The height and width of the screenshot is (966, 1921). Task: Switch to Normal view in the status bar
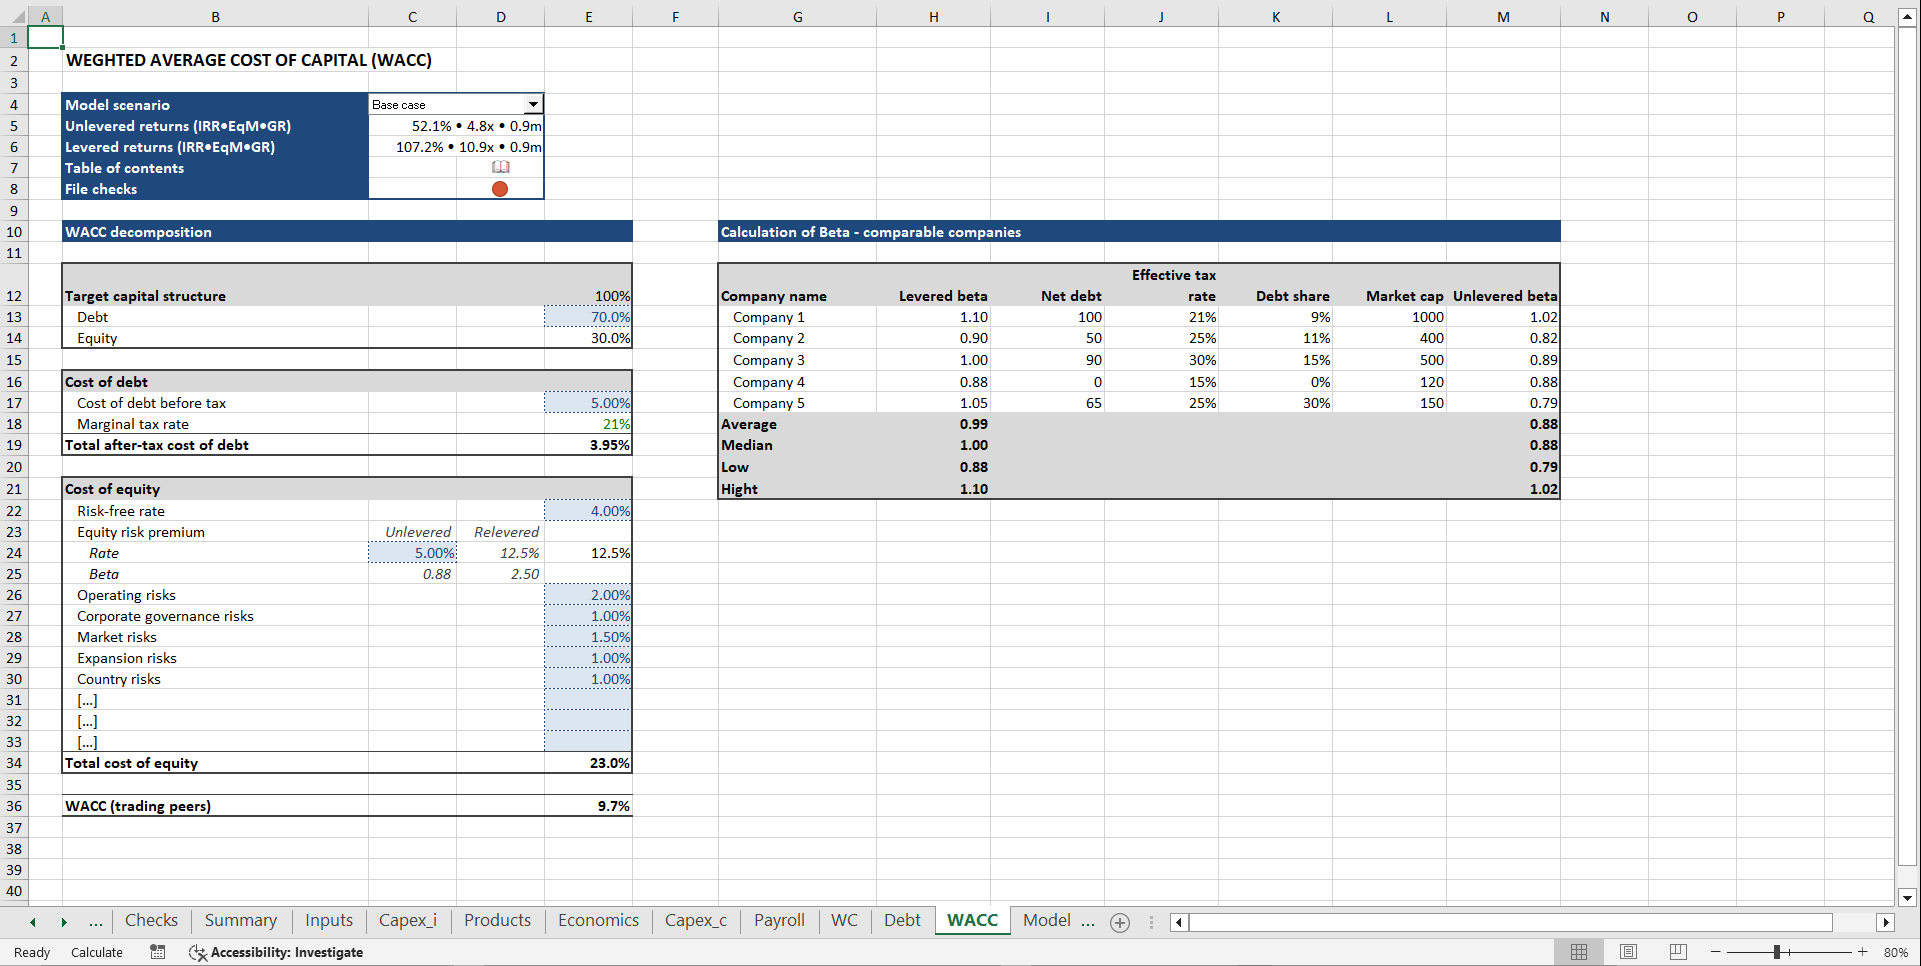[x=1579, y=952]
